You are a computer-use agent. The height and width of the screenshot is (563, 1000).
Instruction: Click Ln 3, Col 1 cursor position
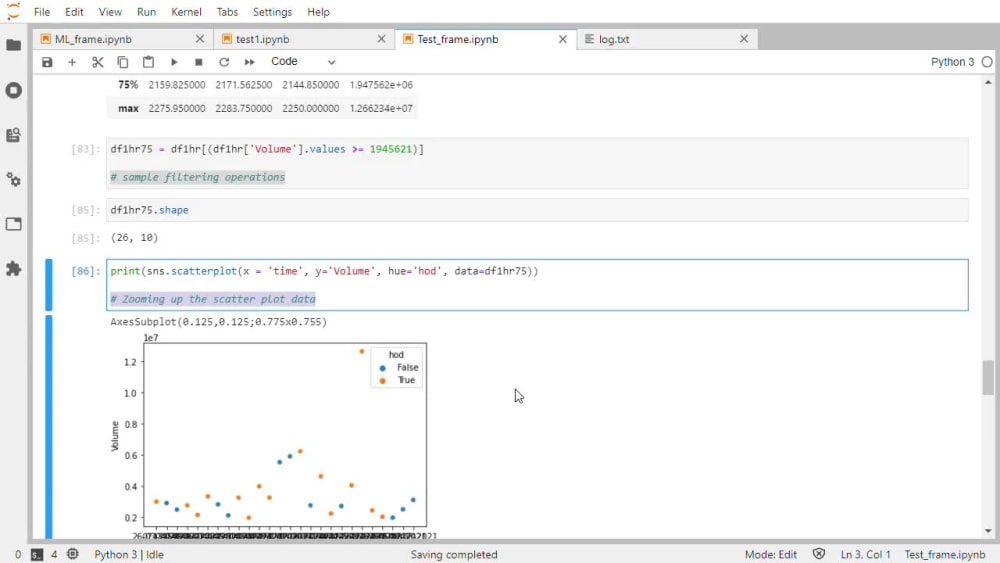(865, 555)
